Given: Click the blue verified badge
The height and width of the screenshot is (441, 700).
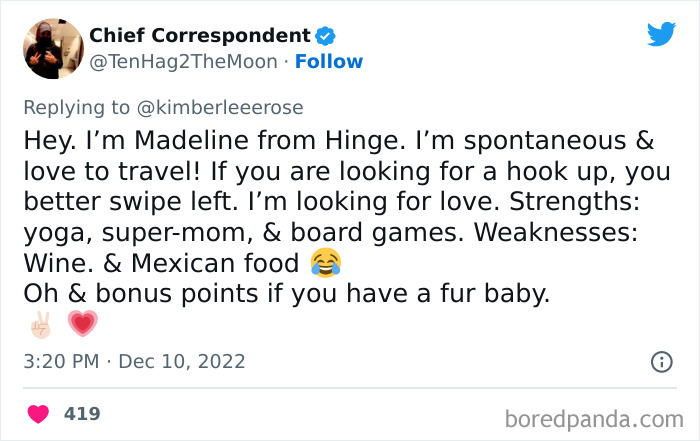Looking at the screenshot, I should tap(325, 36).
